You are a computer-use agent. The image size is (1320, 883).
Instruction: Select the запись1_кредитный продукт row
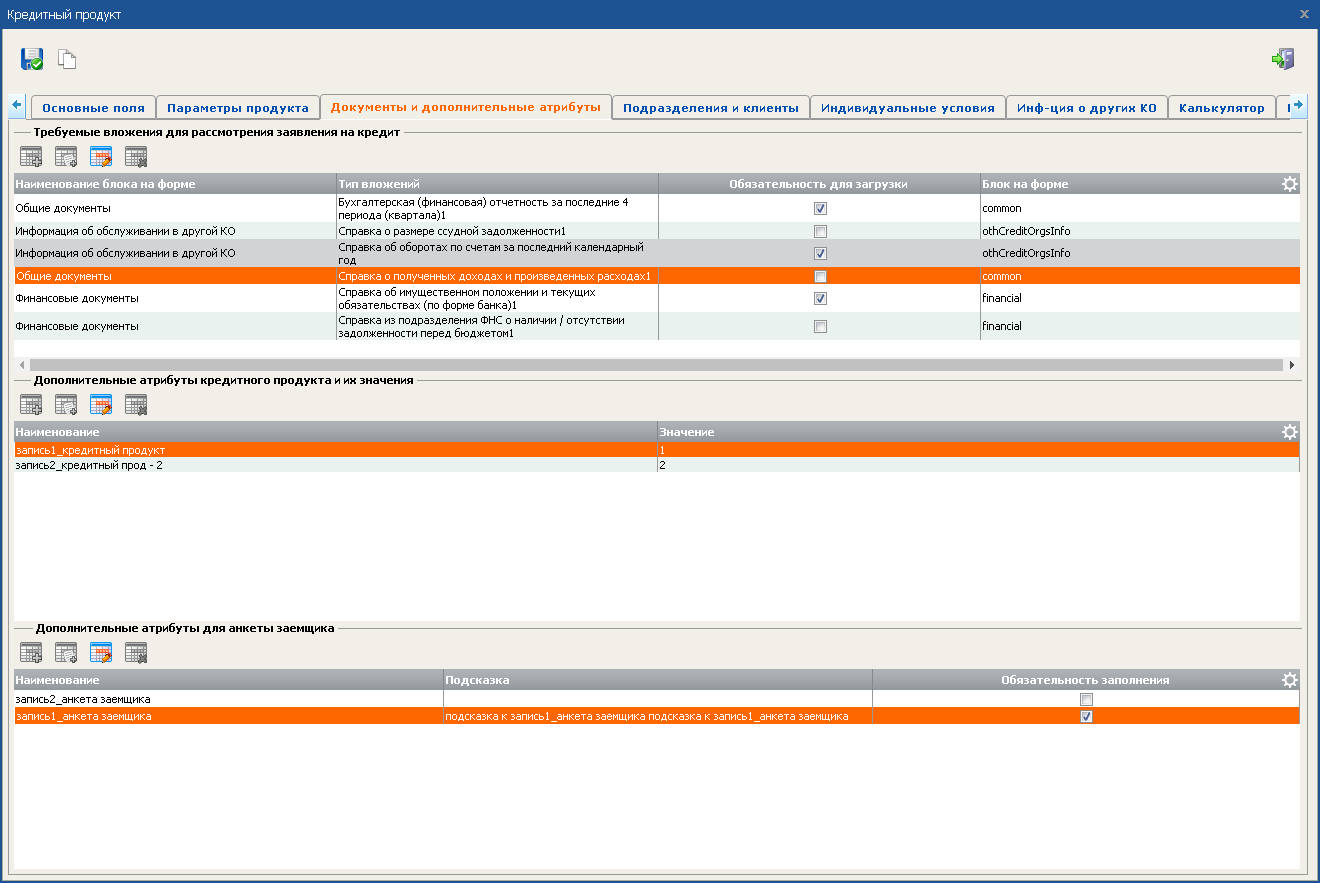[657, 450]
